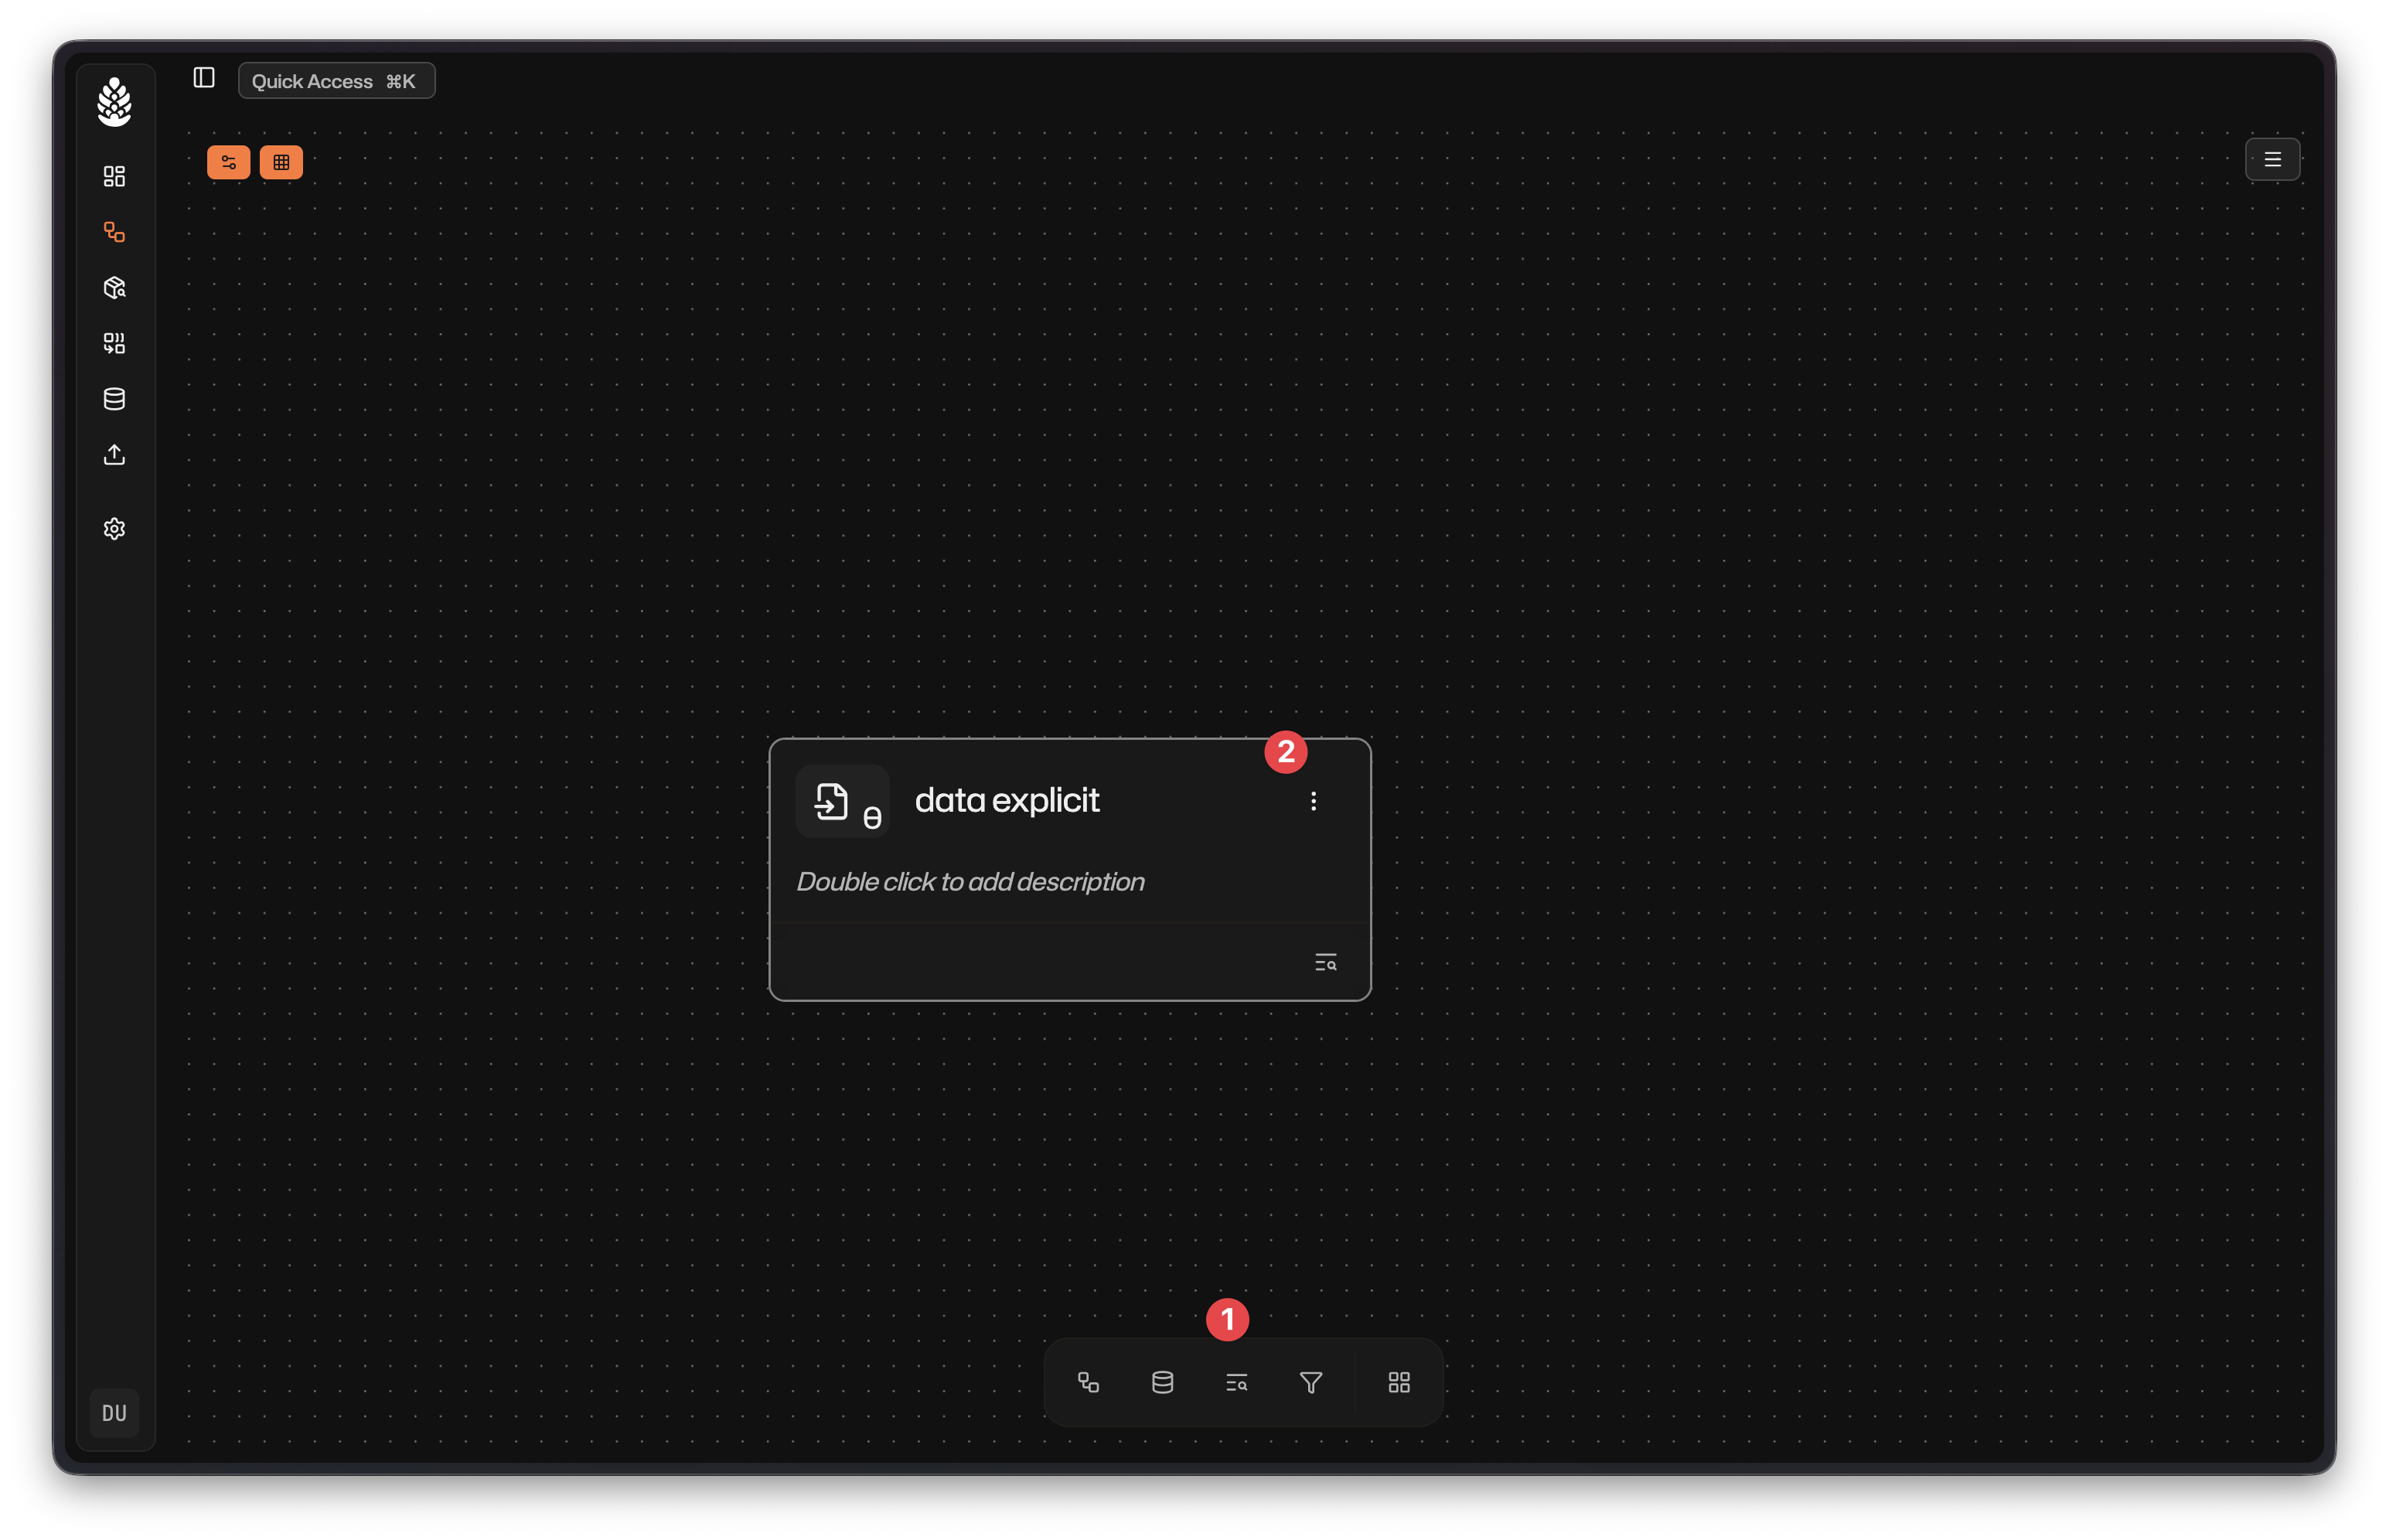Open the three-dot menu on data explicit node
This screenshot has width=2389, height=1540.
(x=1313, y=800)
